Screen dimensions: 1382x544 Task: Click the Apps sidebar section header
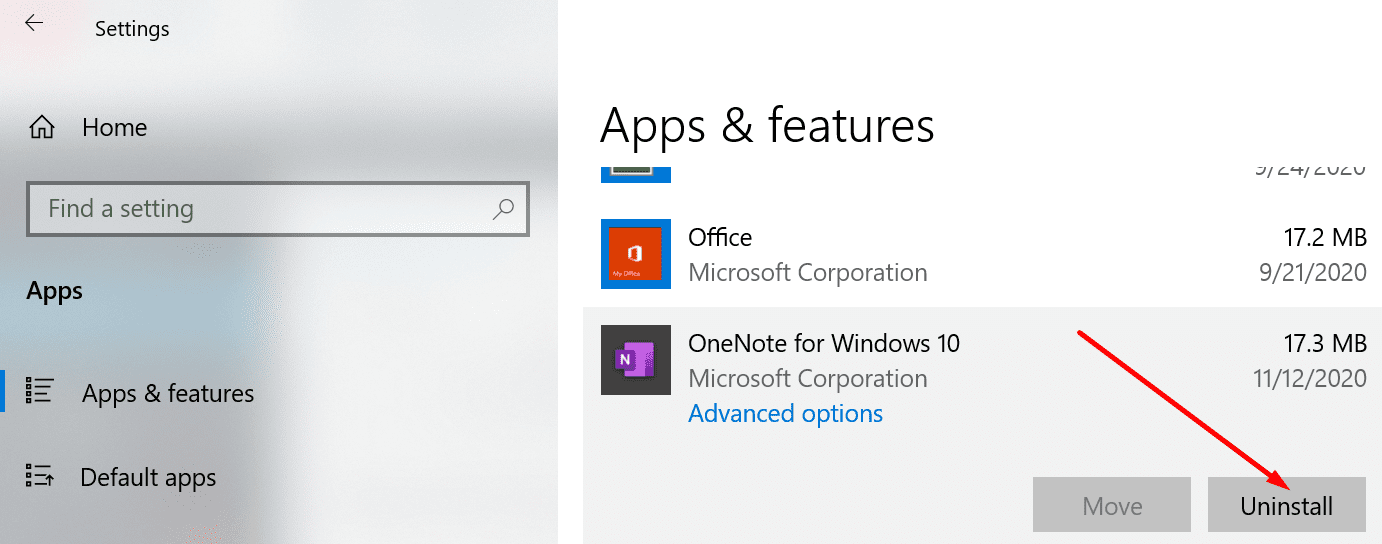click(55, 292)
